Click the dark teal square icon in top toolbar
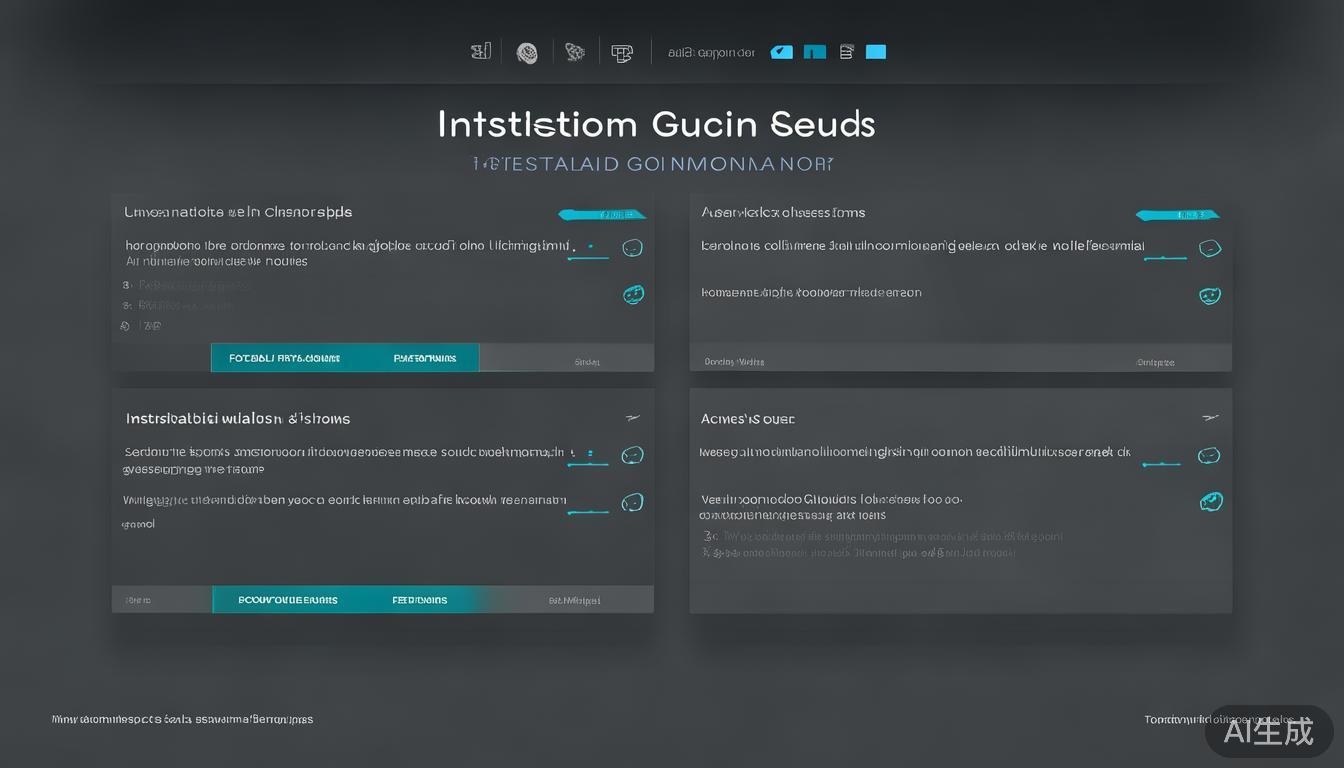The height and width of the screenshot is (768, 1344). click(x=815, y=52)
